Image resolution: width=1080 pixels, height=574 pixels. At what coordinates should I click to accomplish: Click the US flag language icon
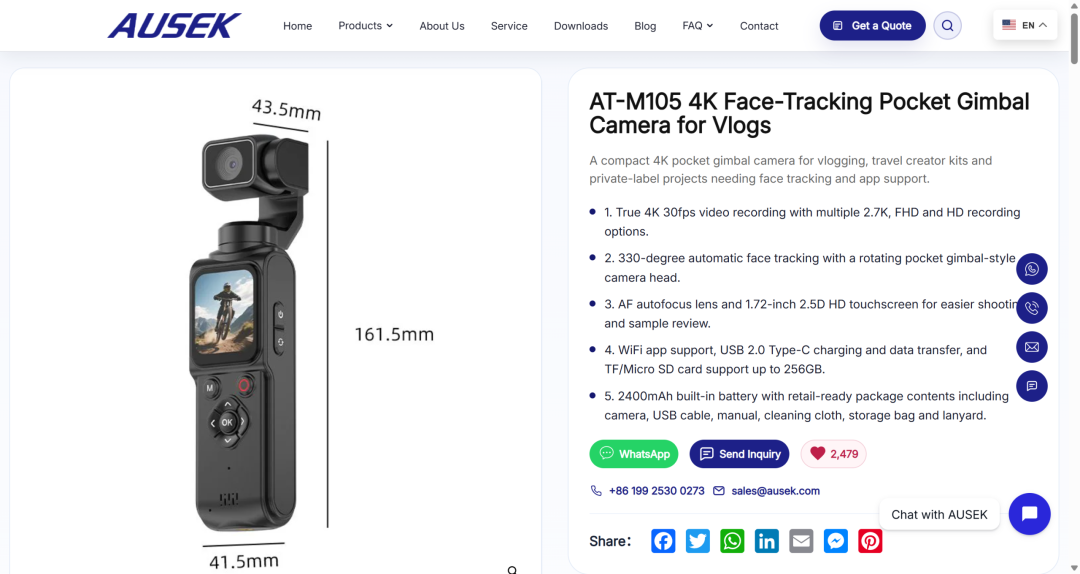[x=1009, y=25]
